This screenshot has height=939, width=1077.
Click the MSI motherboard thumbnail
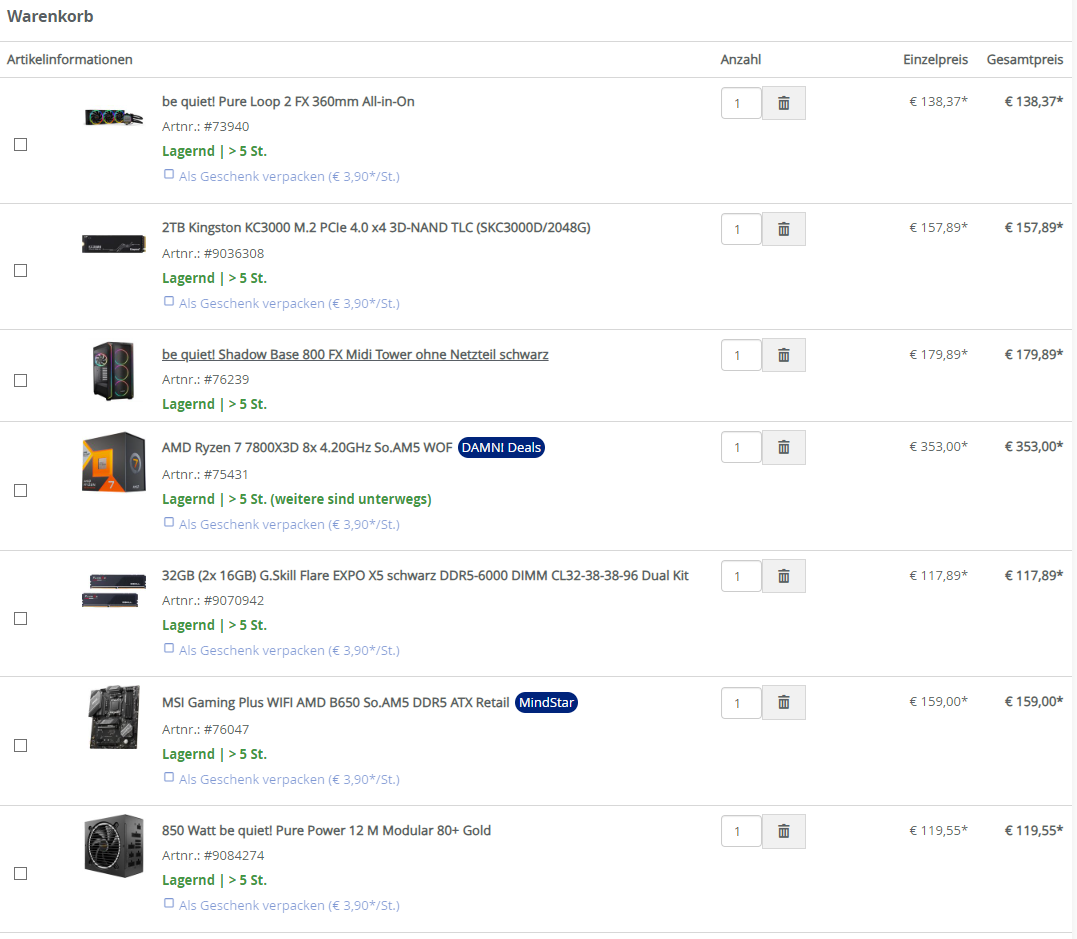coord(115,717)
